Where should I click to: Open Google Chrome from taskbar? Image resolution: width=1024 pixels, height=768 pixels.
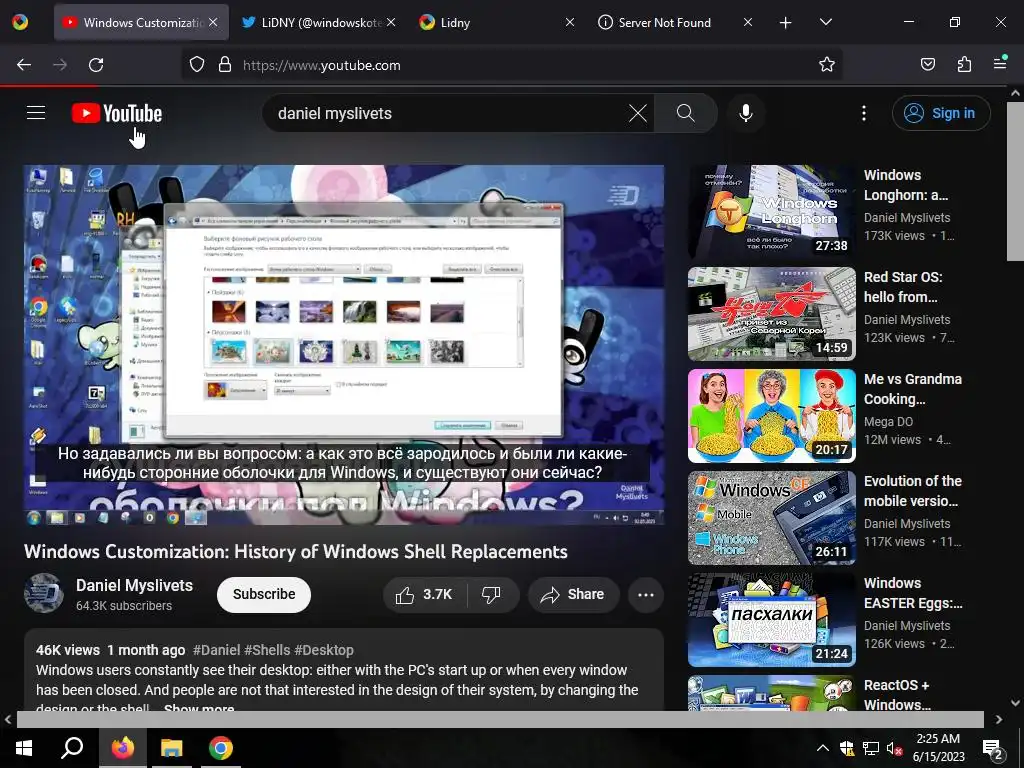pyautogui.click(x=221, y=748)
